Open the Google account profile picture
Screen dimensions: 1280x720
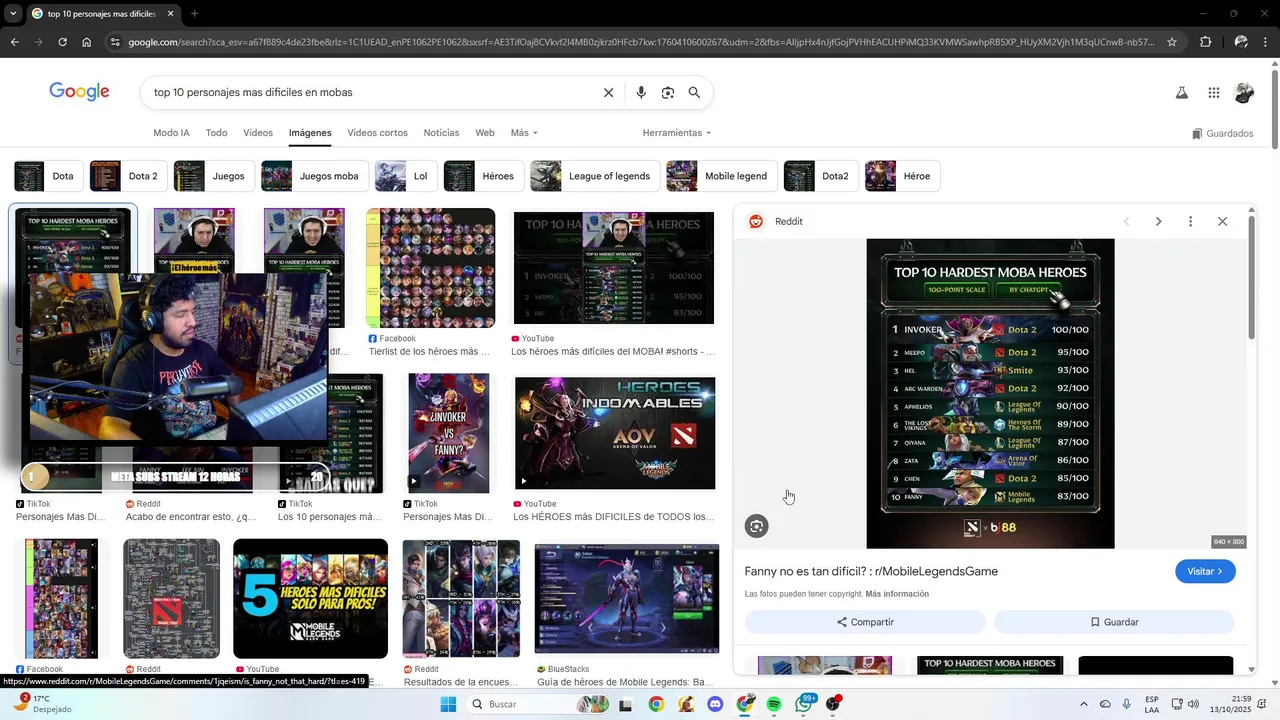(x=1244, y=93)
